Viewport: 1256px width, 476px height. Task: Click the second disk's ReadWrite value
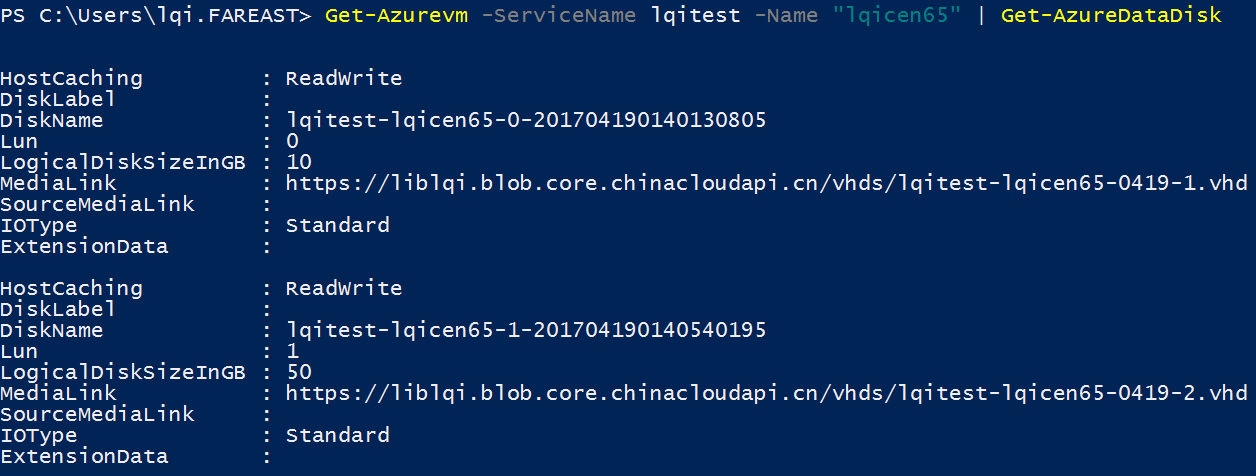343,288
